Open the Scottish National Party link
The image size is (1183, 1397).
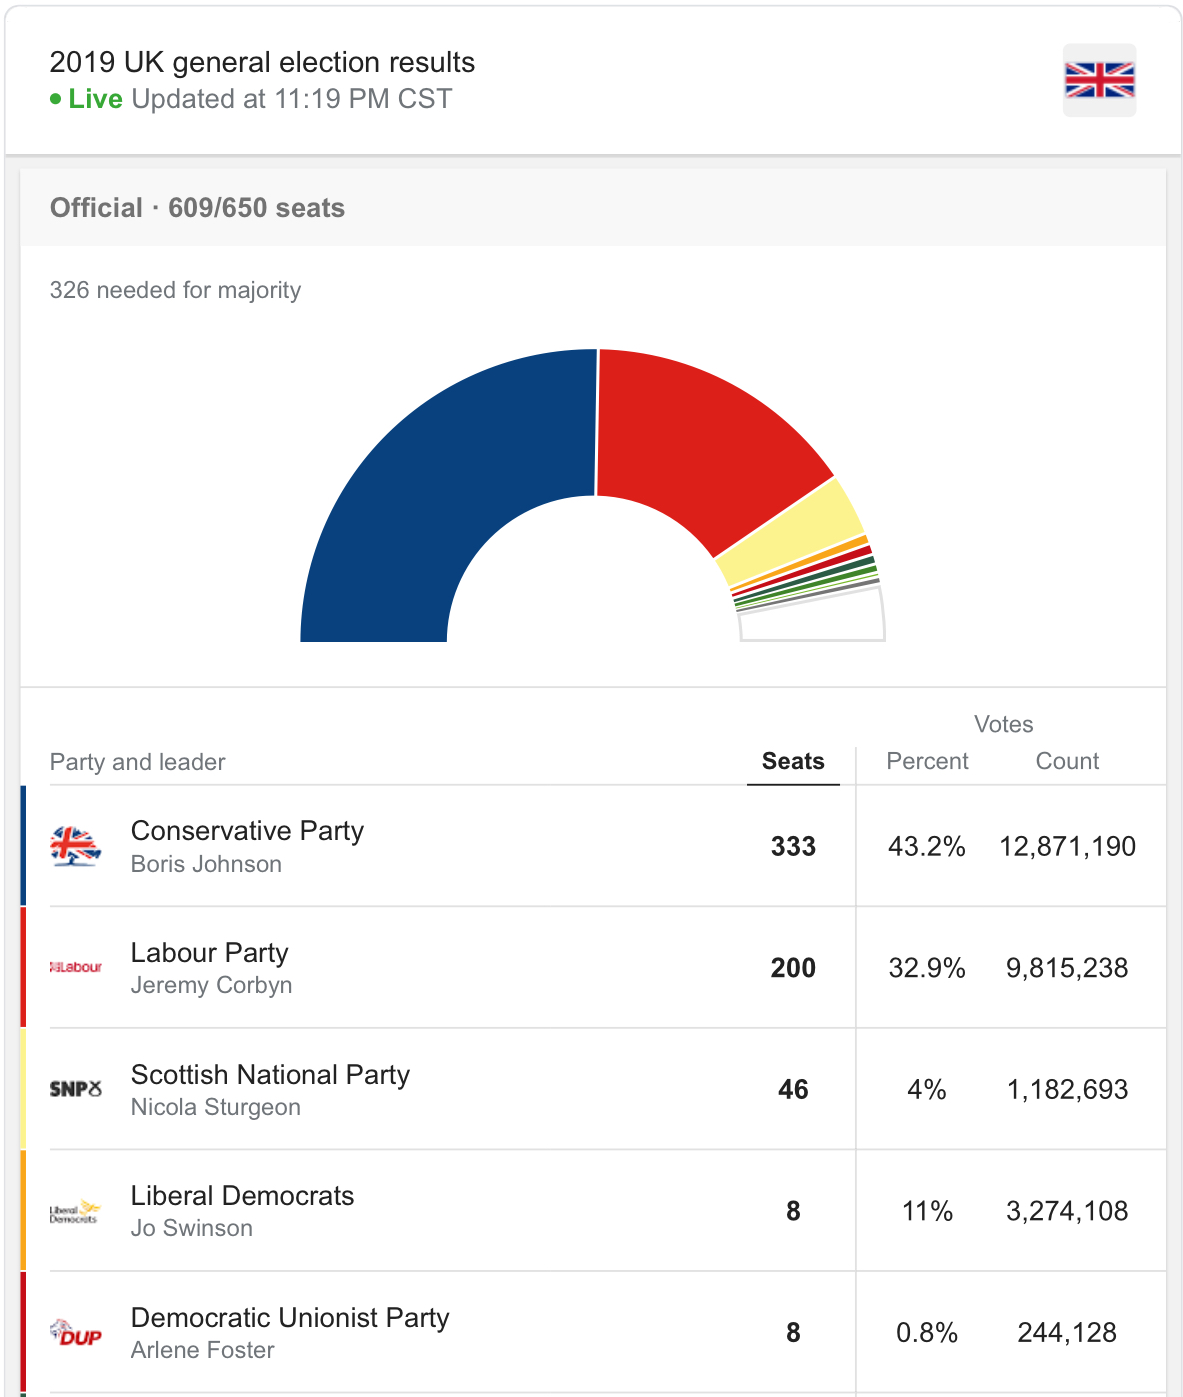click(270, 1075)
